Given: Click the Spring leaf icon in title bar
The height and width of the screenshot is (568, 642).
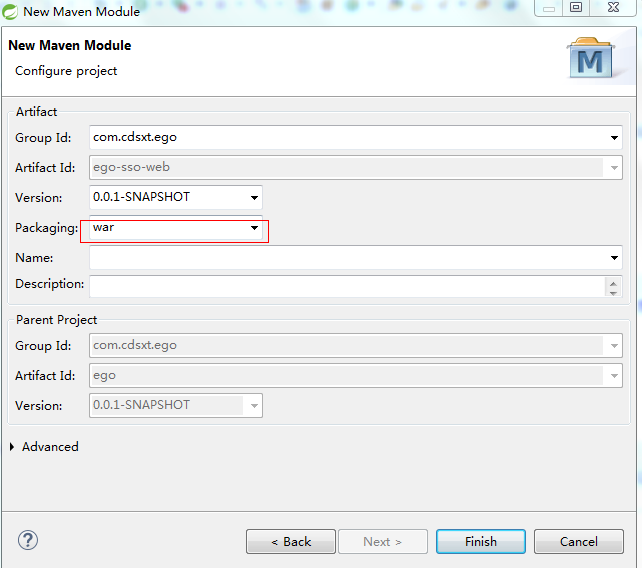Looking at the screenshot, I should click(10, 11).
